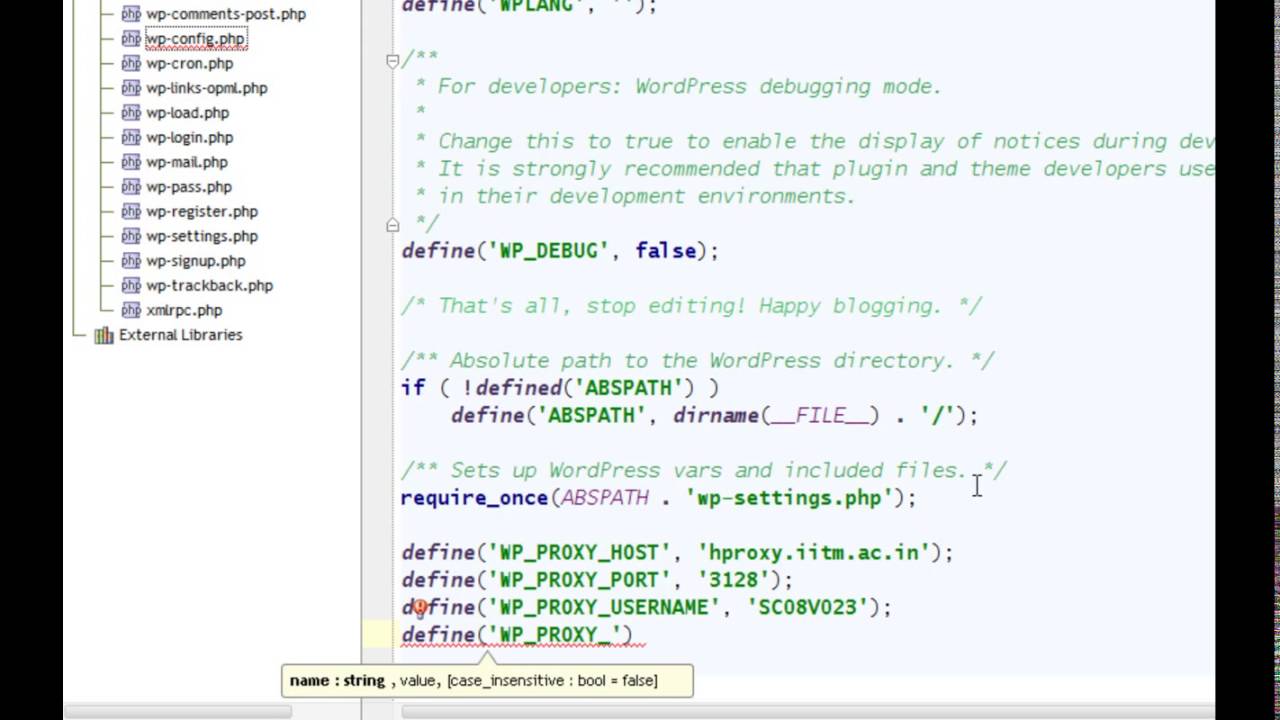Click the '3128' proxy port value

(735, 580)
